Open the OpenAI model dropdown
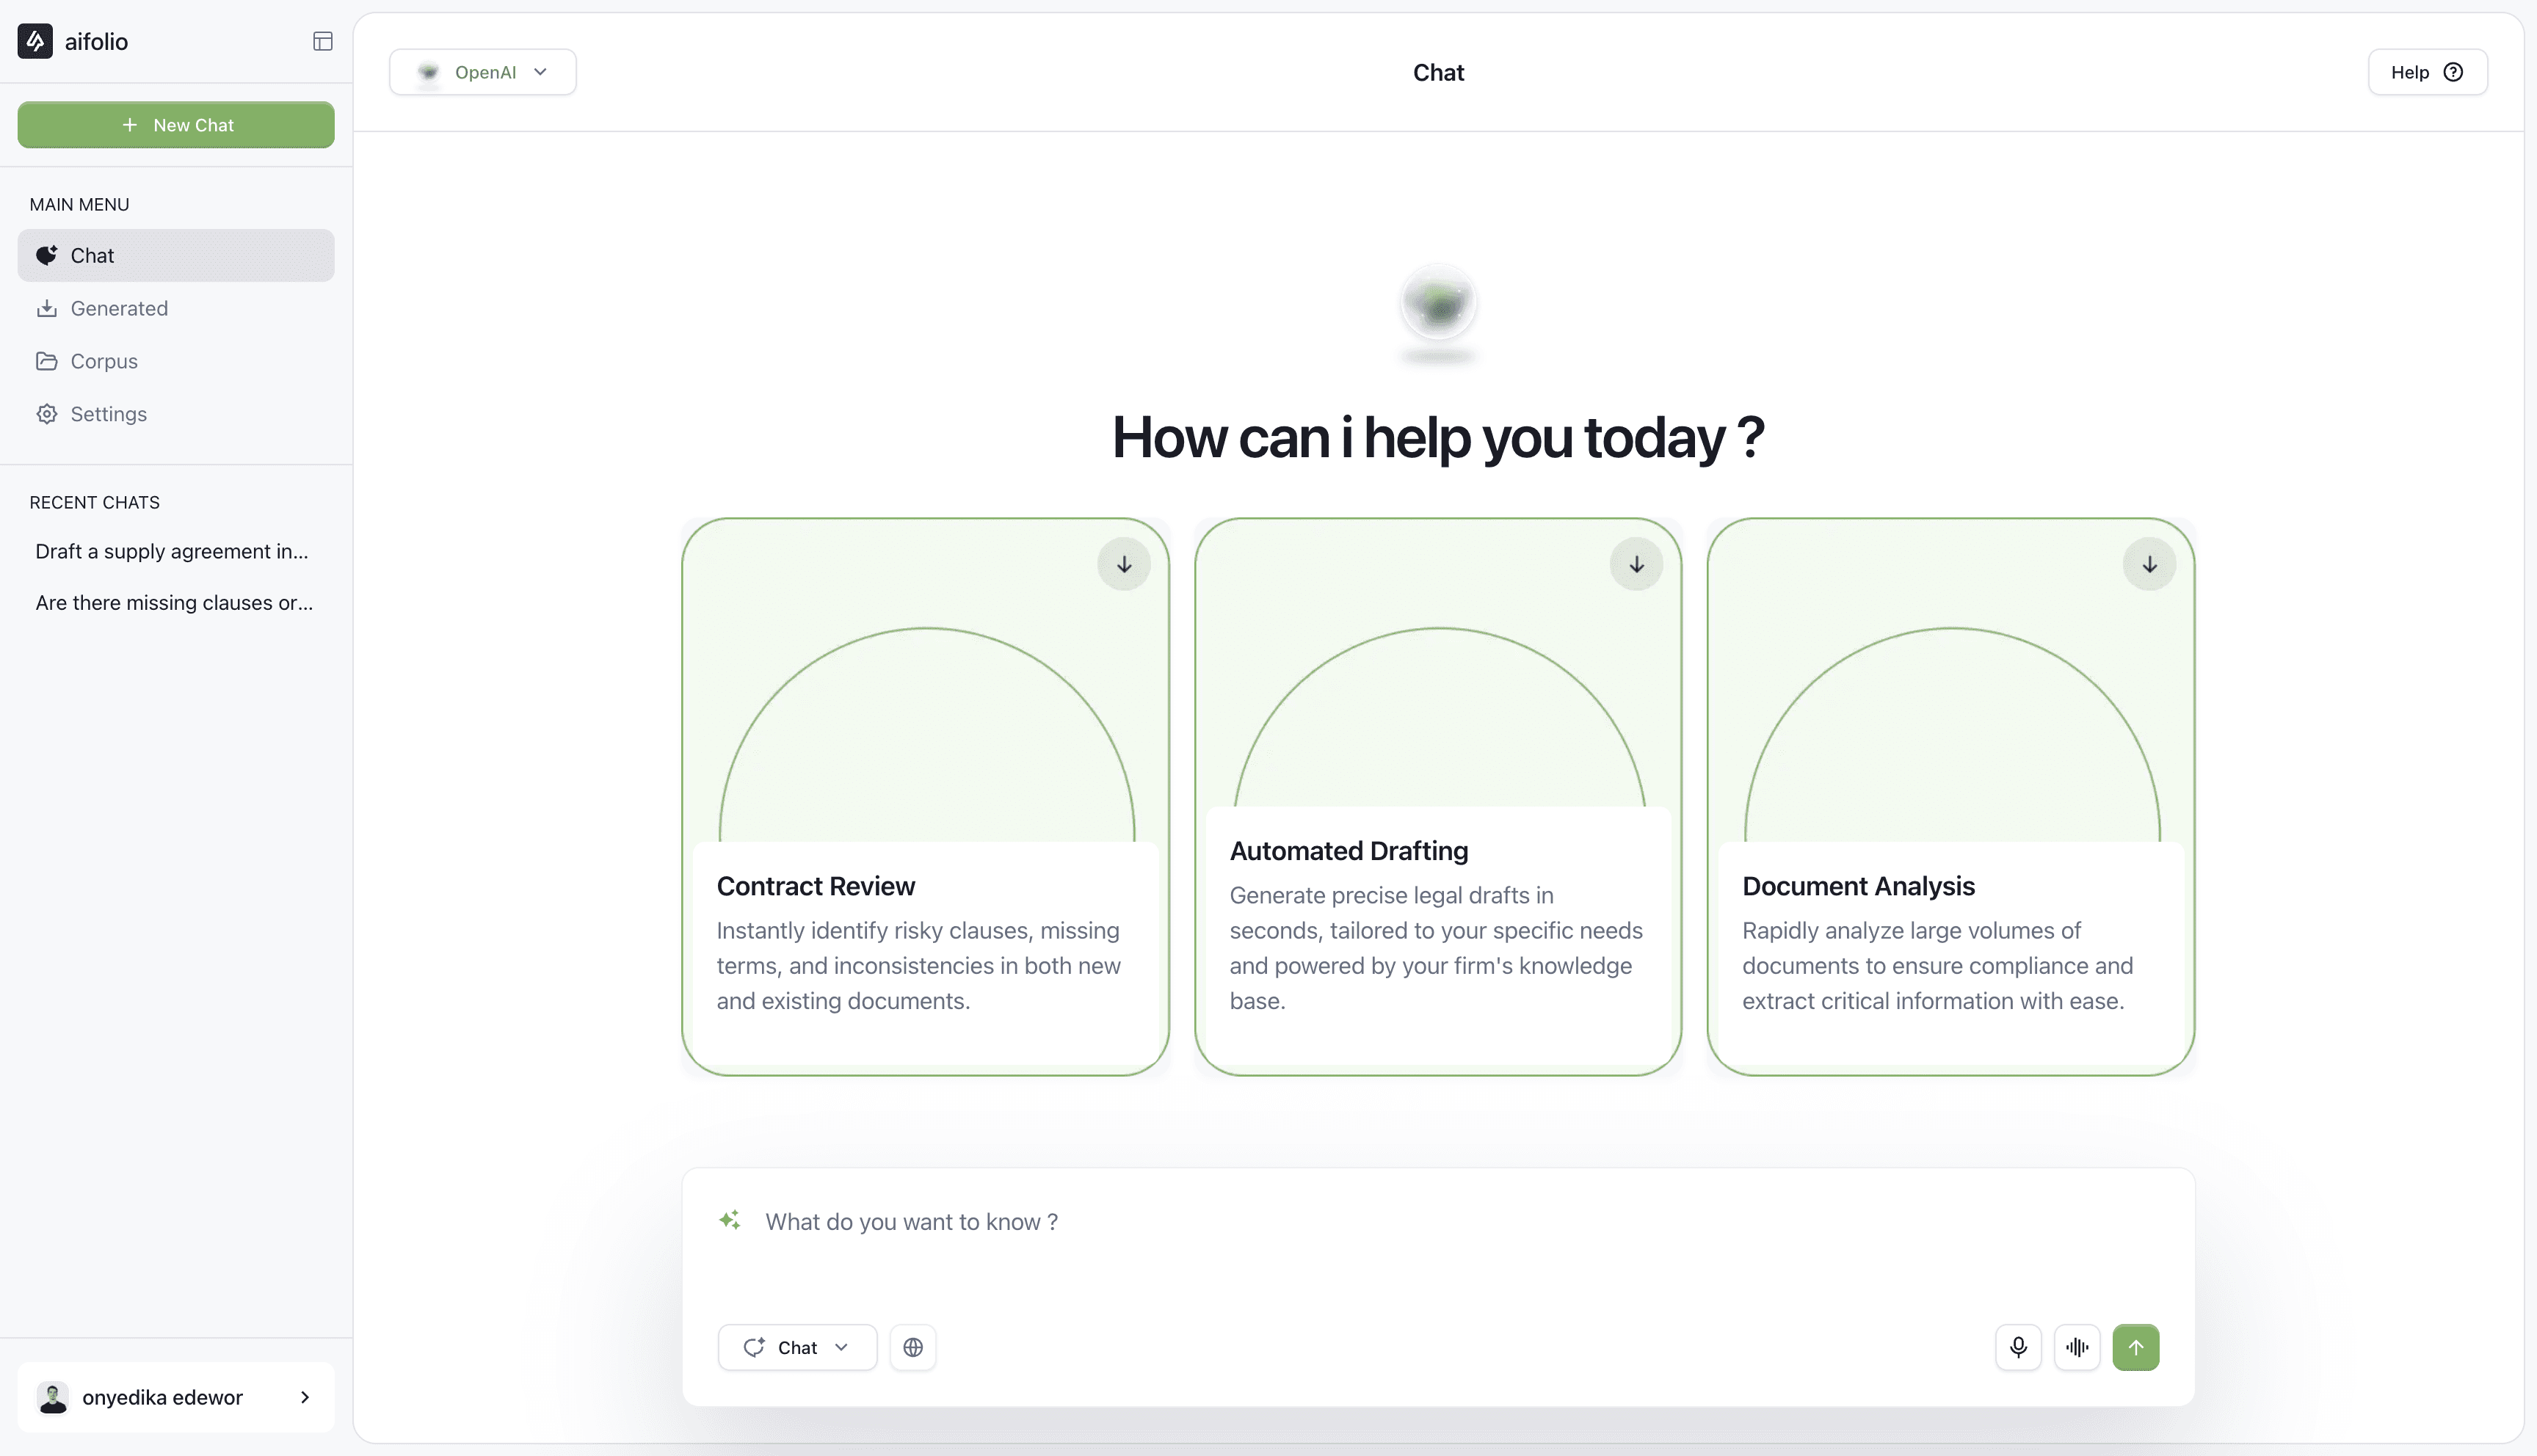The image size is (2537, 1456). pyautogui.click(x=483, y=71)
